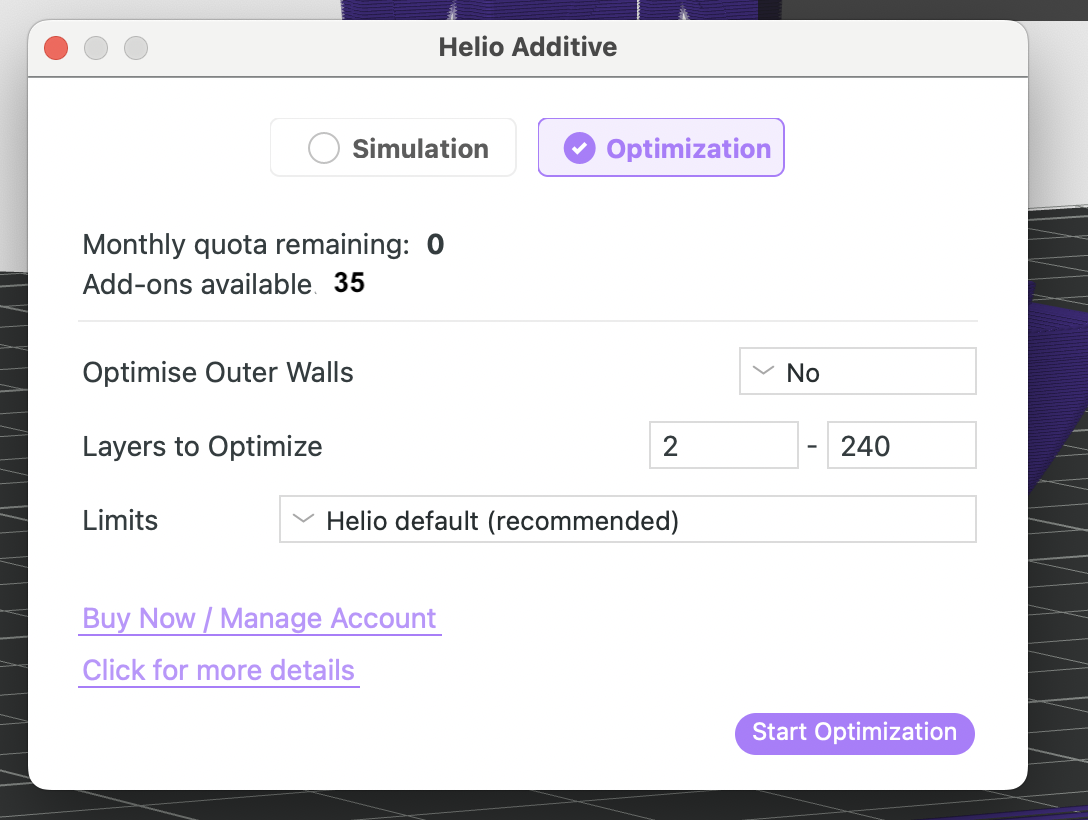The width and height of the screenshot is (1088, 820).
Task: Click the chevron on the Optimise Outer Walls selector
Action: click(761, 370)
